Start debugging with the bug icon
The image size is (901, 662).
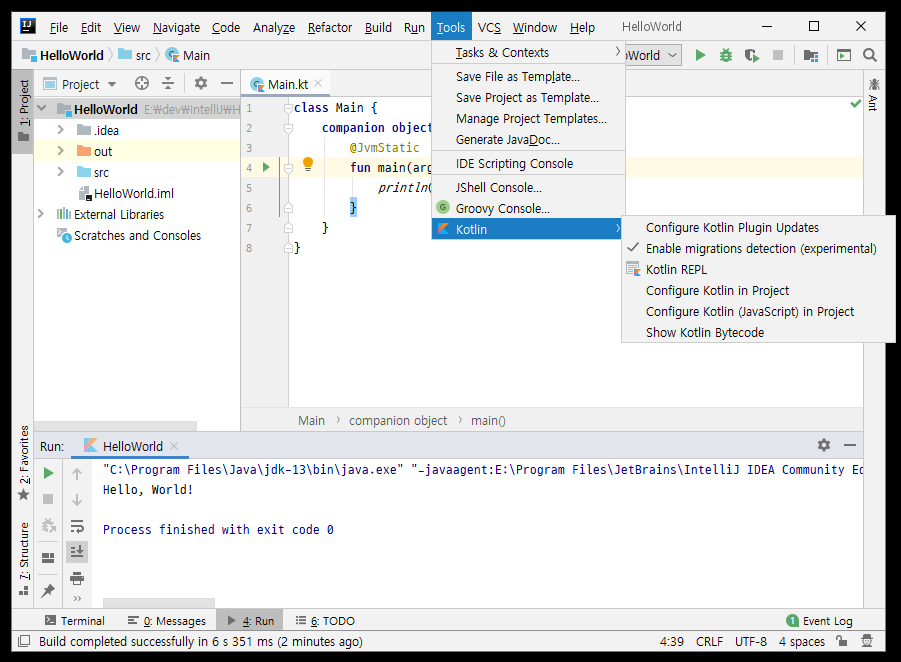[726, 55]
